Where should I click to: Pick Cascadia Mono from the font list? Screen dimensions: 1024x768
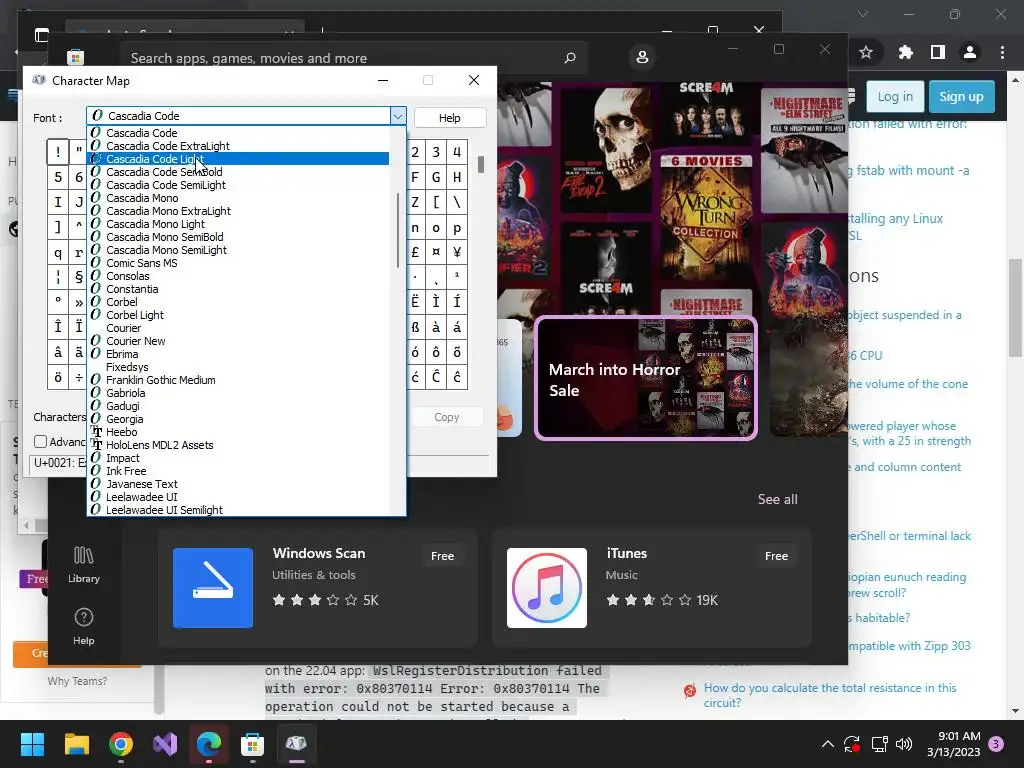[x=238, y=198]
